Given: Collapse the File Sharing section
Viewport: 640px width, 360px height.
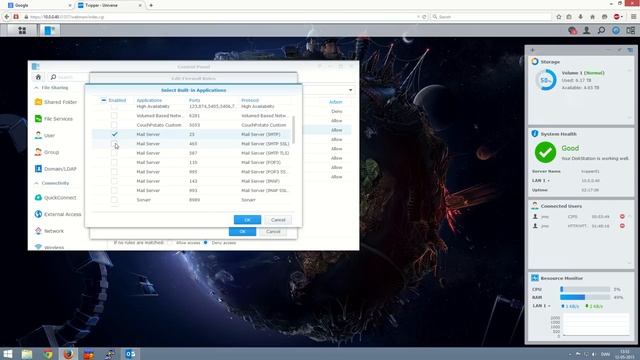Looking at the screenshot, I should coord(36,88).
